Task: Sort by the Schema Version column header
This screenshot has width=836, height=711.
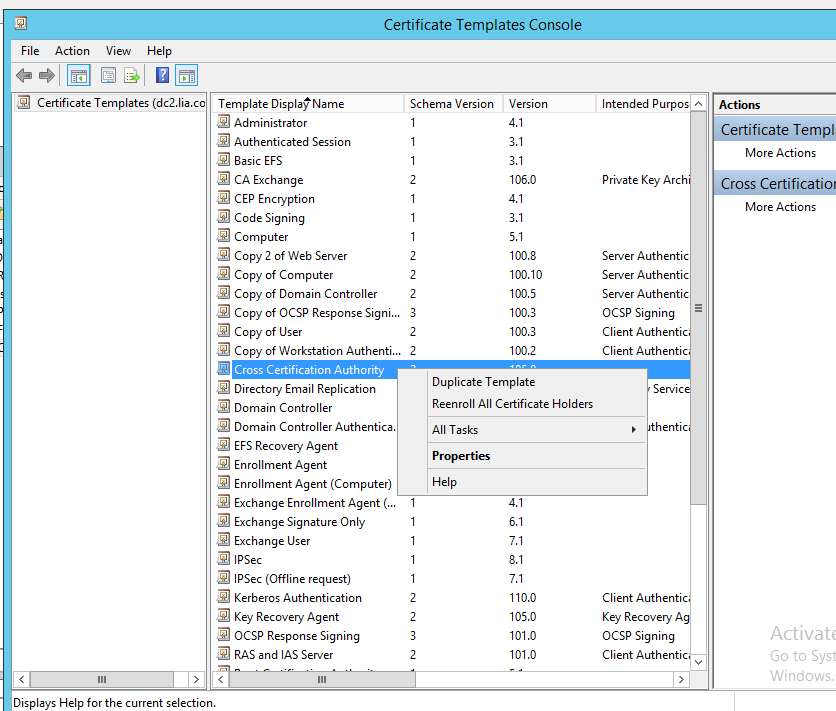Action: pos(452,104)
